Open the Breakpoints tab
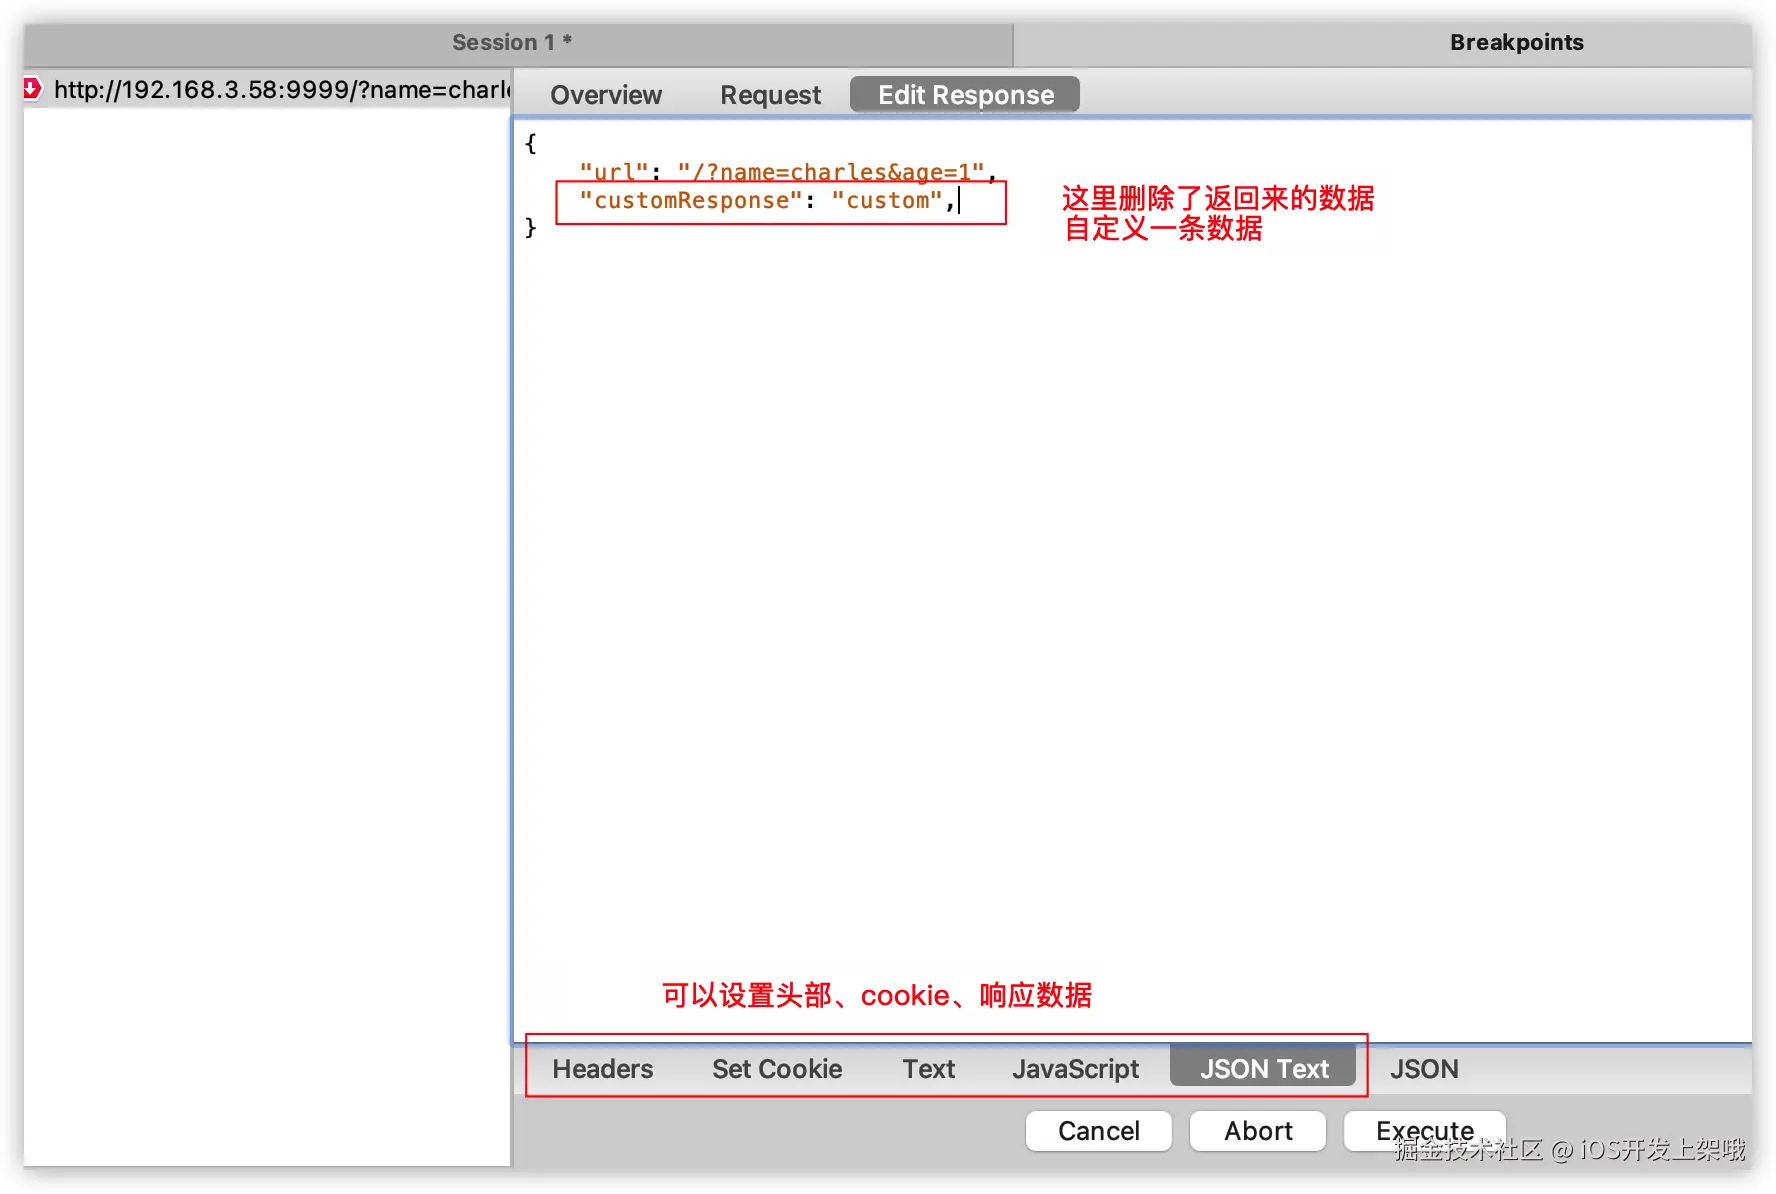1776x1194 pixels. (1516, 41)
